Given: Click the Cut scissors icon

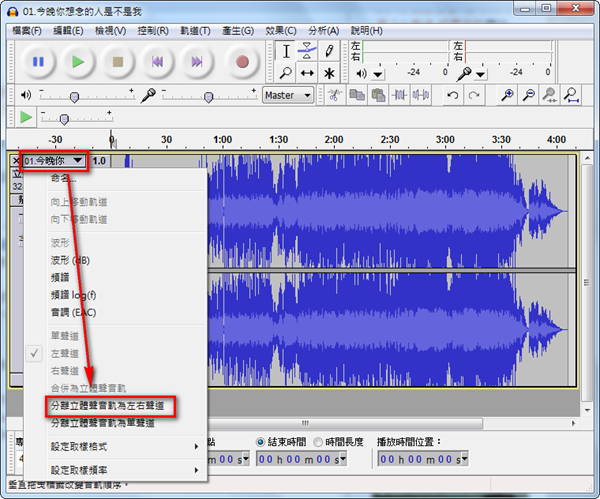Looking at the screenshot, I should point(335,95).
